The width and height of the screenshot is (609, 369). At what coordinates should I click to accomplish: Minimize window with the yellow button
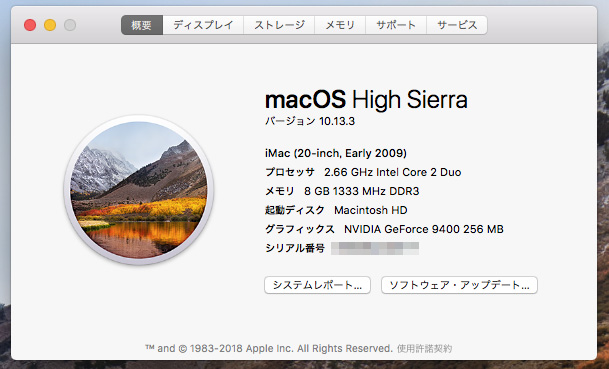(50, 25)
